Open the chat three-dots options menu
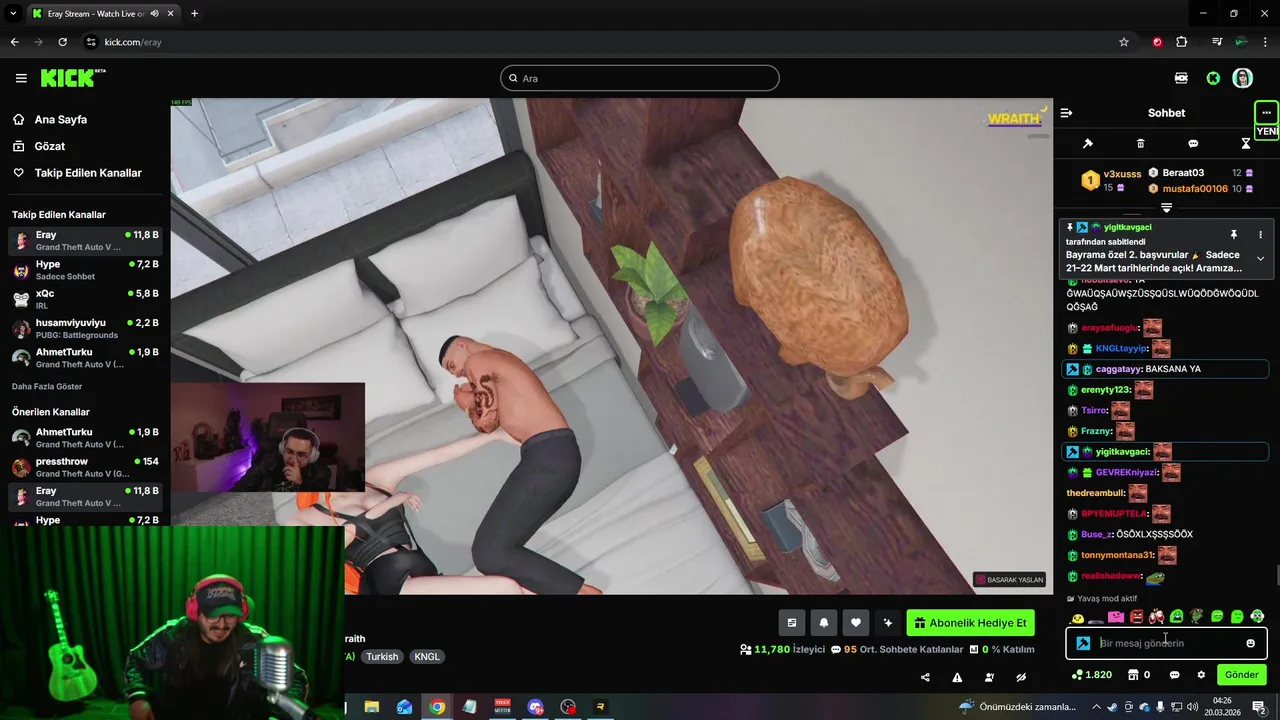 tap(1266, 113)
